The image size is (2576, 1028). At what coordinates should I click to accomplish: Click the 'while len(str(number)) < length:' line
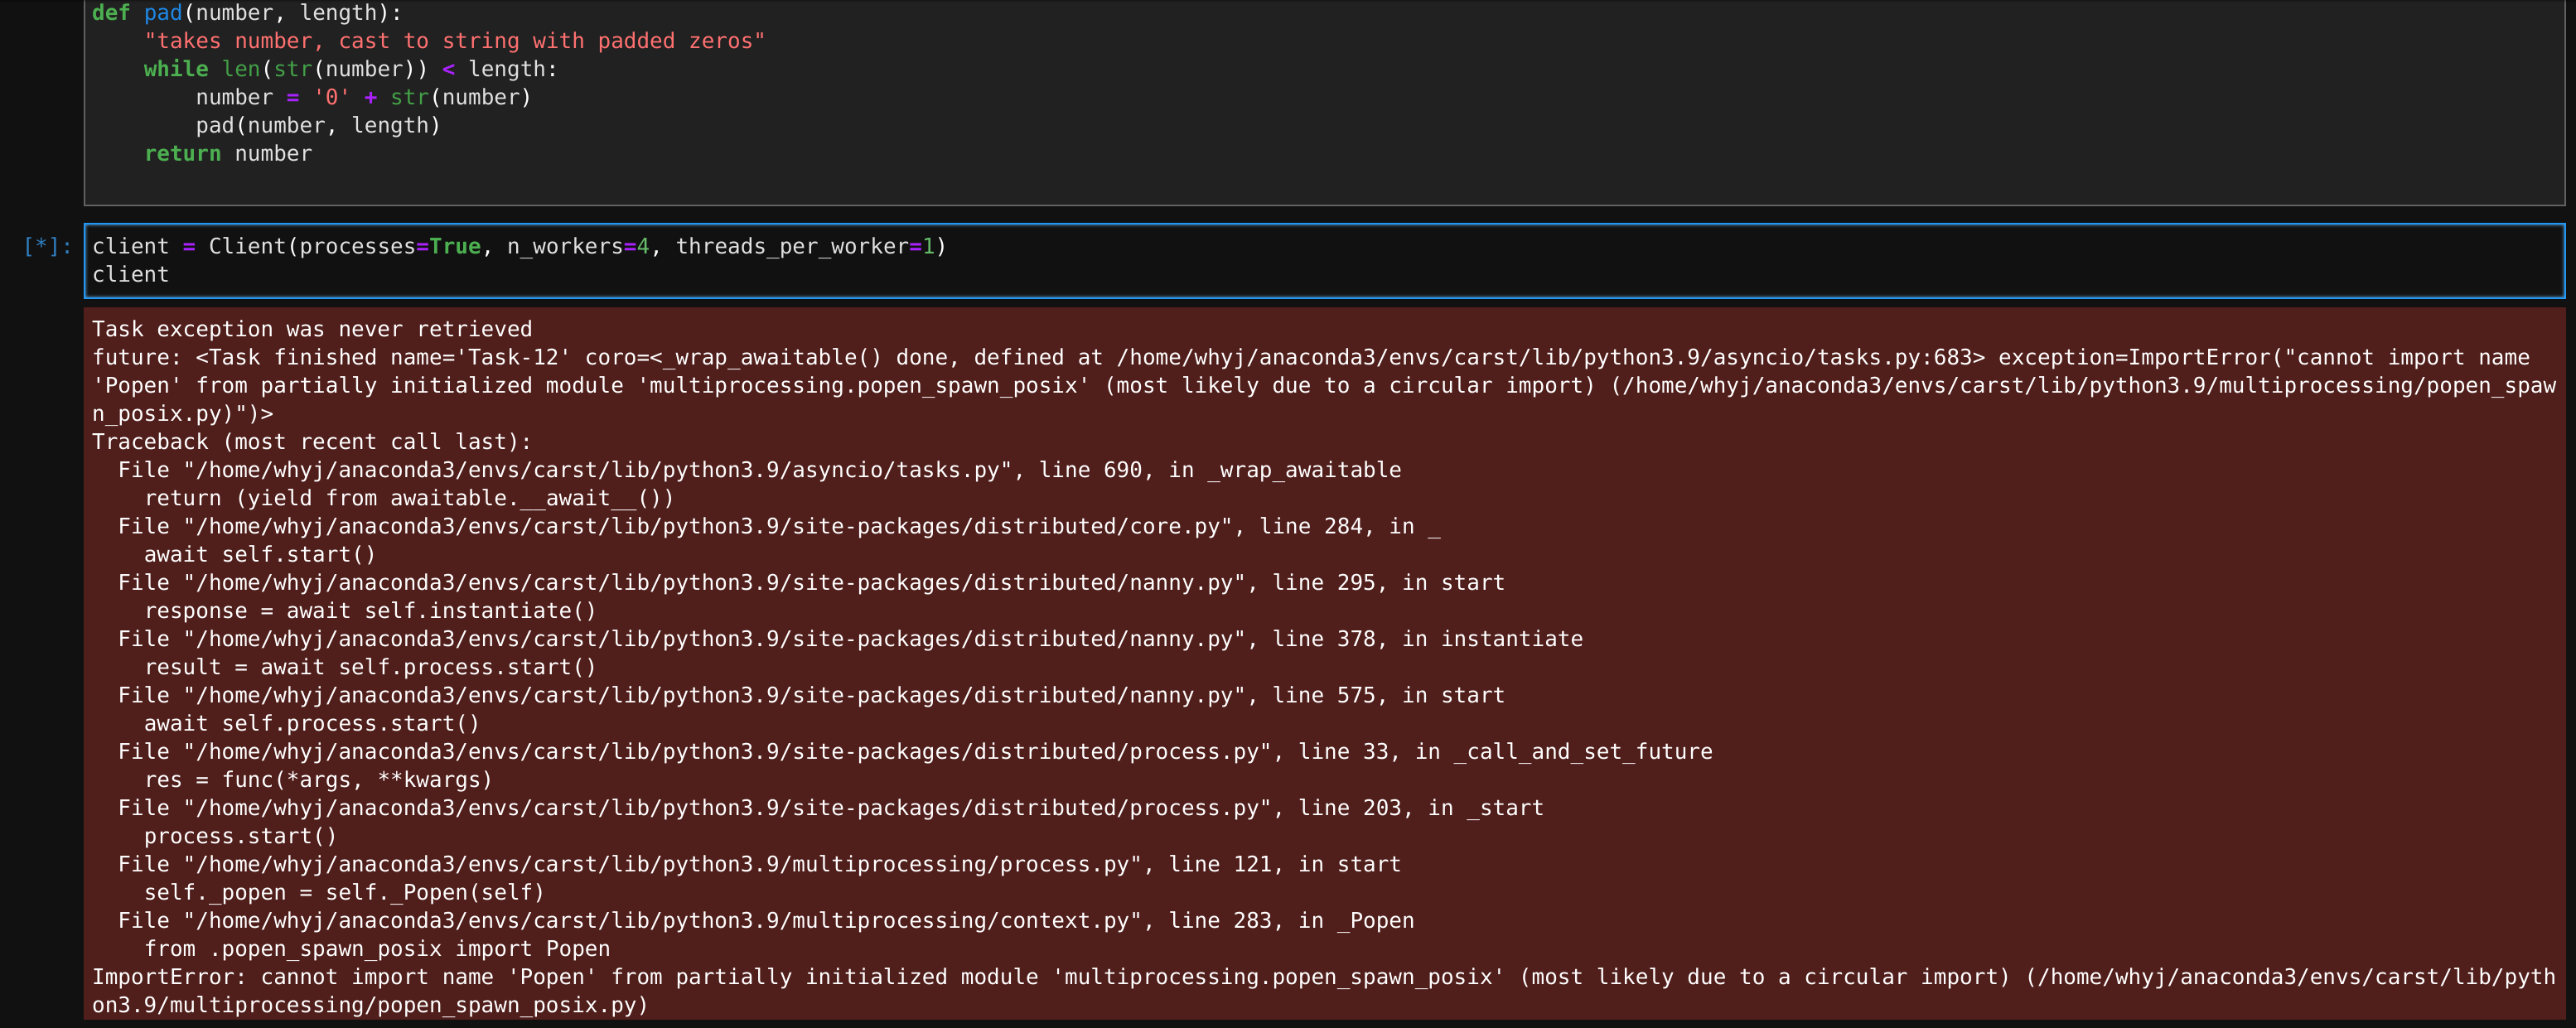click(x=348, y=69)
